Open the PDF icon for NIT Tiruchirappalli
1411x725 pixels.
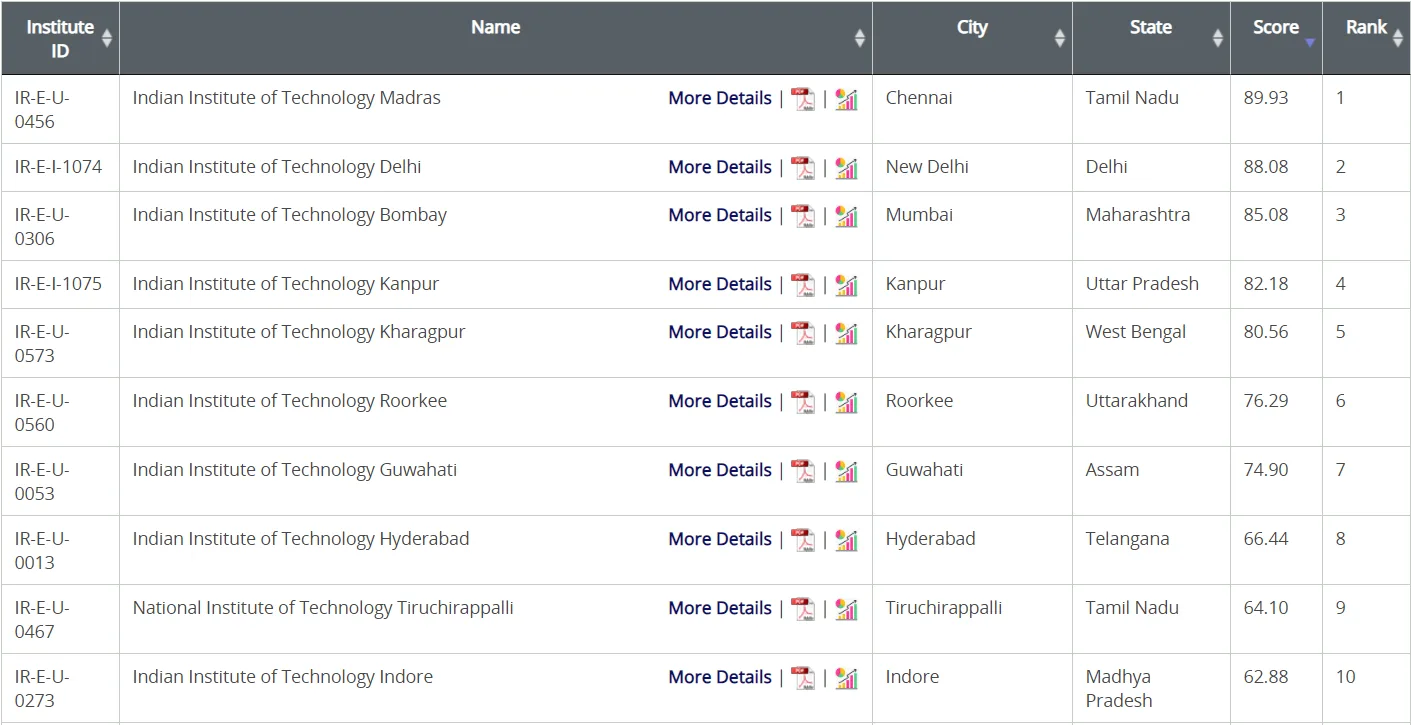803,609
